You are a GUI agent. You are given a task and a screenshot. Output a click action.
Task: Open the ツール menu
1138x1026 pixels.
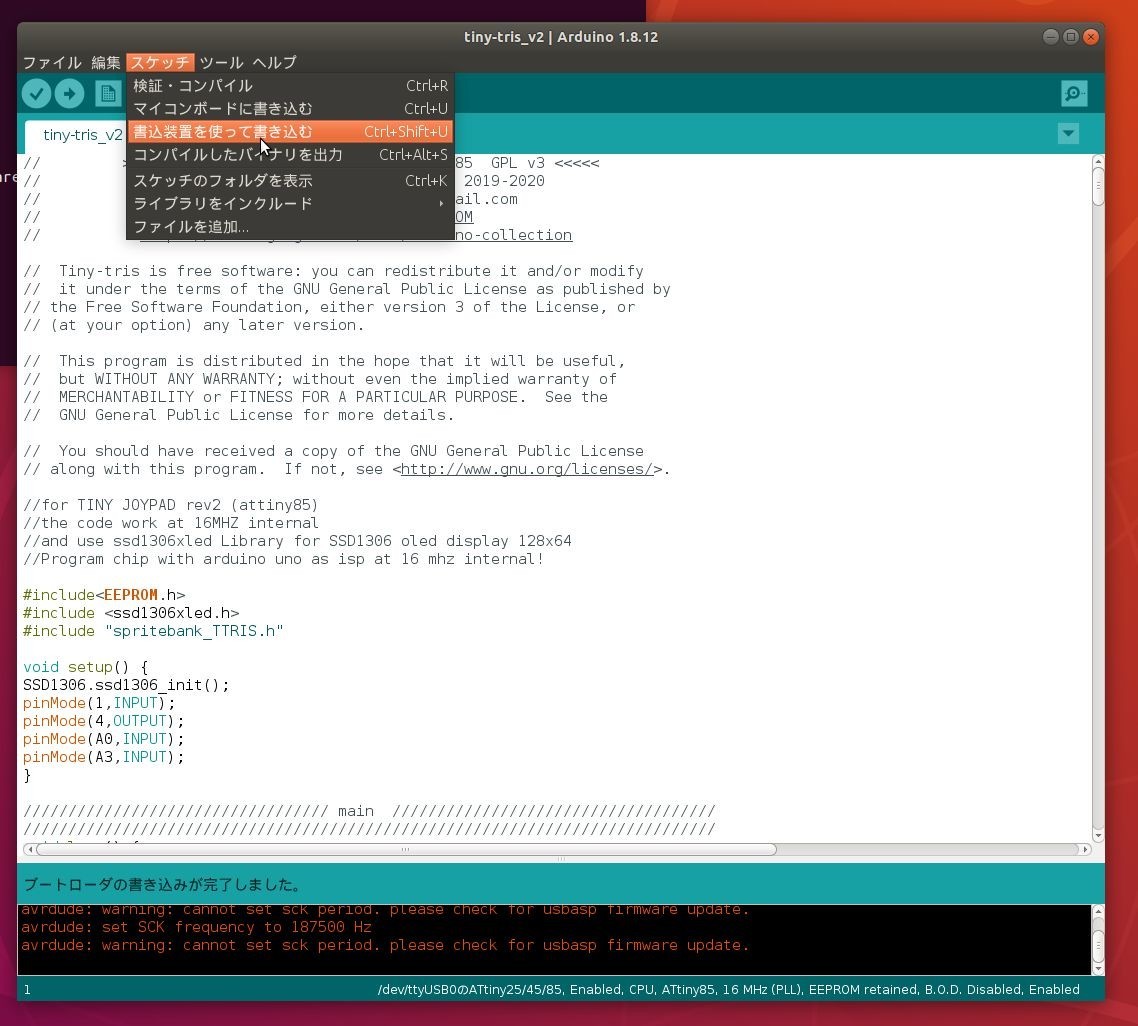click(x=221, y=62)
